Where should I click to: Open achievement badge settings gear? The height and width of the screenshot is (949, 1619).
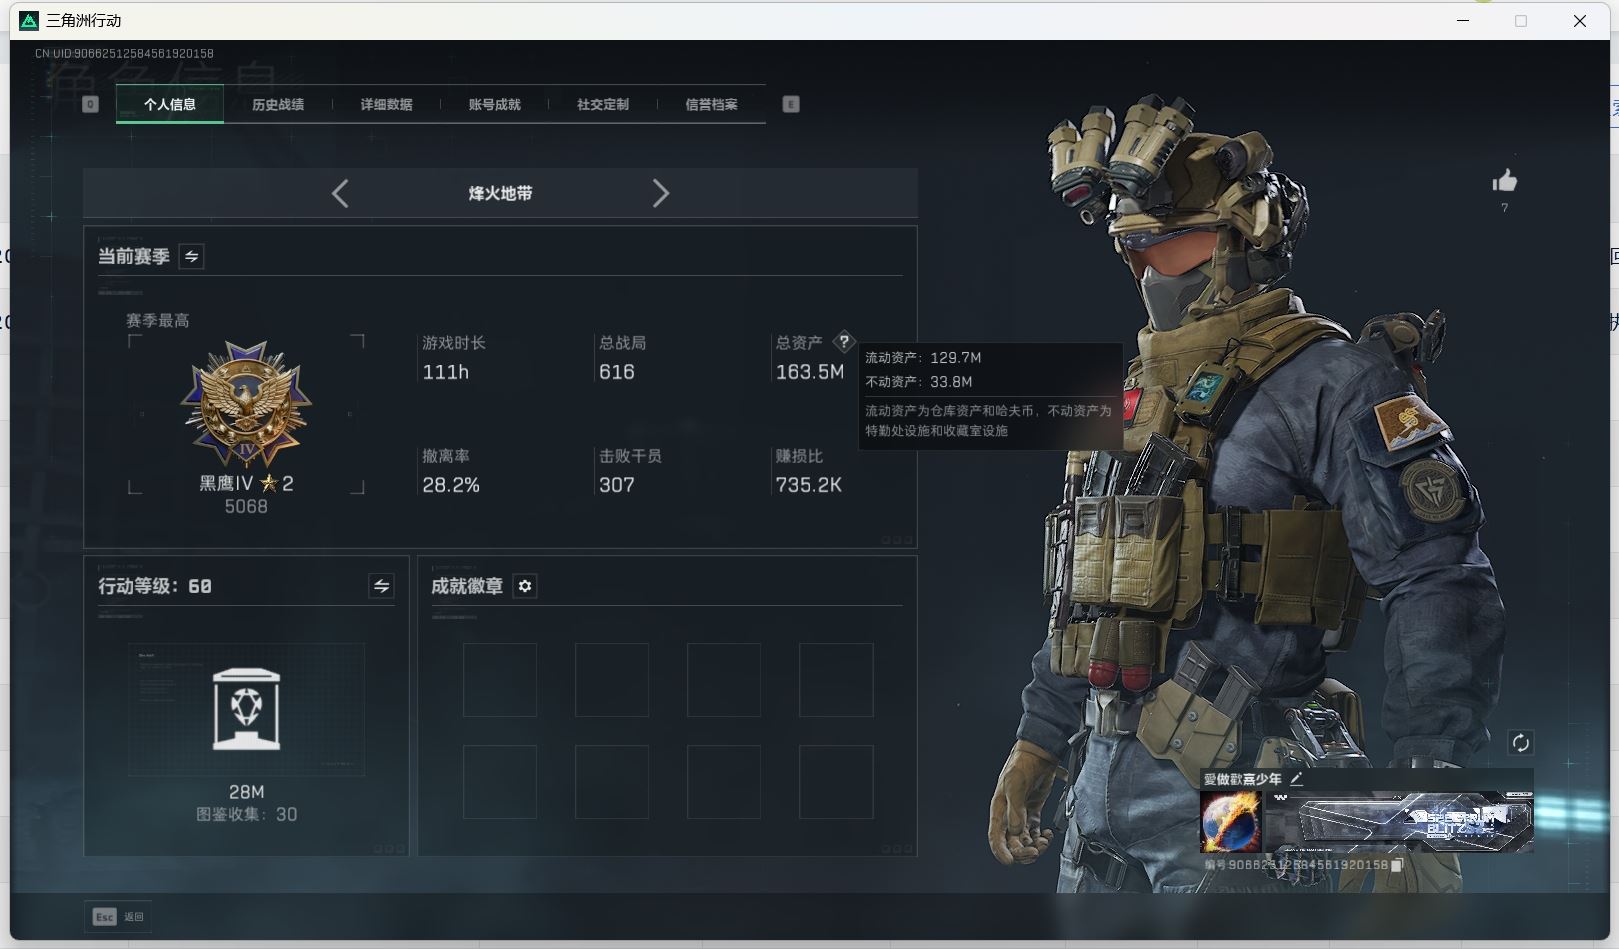pyautogui.click(x=525, y=586)
